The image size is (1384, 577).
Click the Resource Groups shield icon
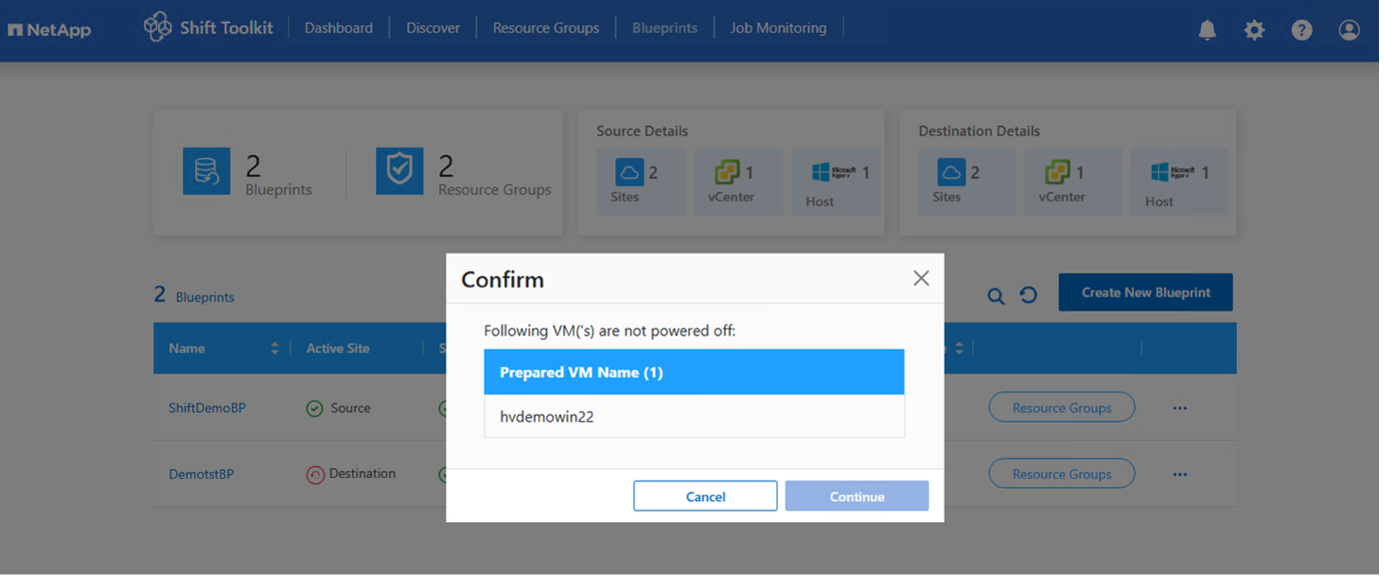[x=399, y=171]
